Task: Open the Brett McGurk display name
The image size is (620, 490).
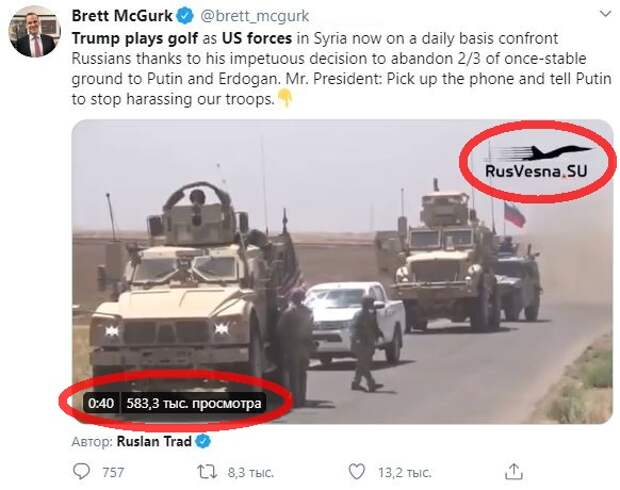Action: click(x=122, y=16)
